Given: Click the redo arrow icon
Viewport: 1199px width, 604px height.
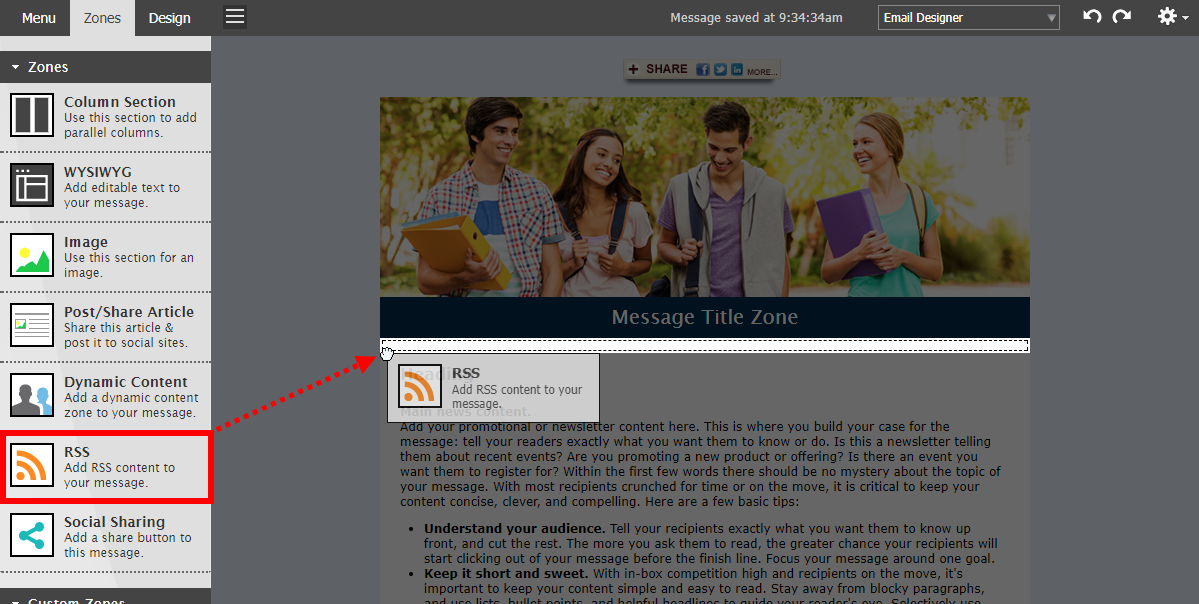Looking at the screenshot, I should 1122,16.
